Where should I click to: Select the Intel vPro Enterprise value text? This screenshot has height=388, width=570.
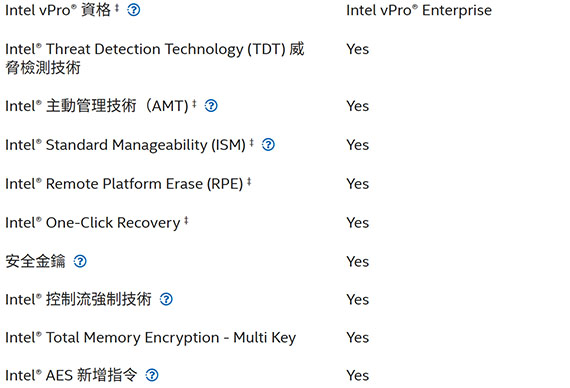click(419, 11)
